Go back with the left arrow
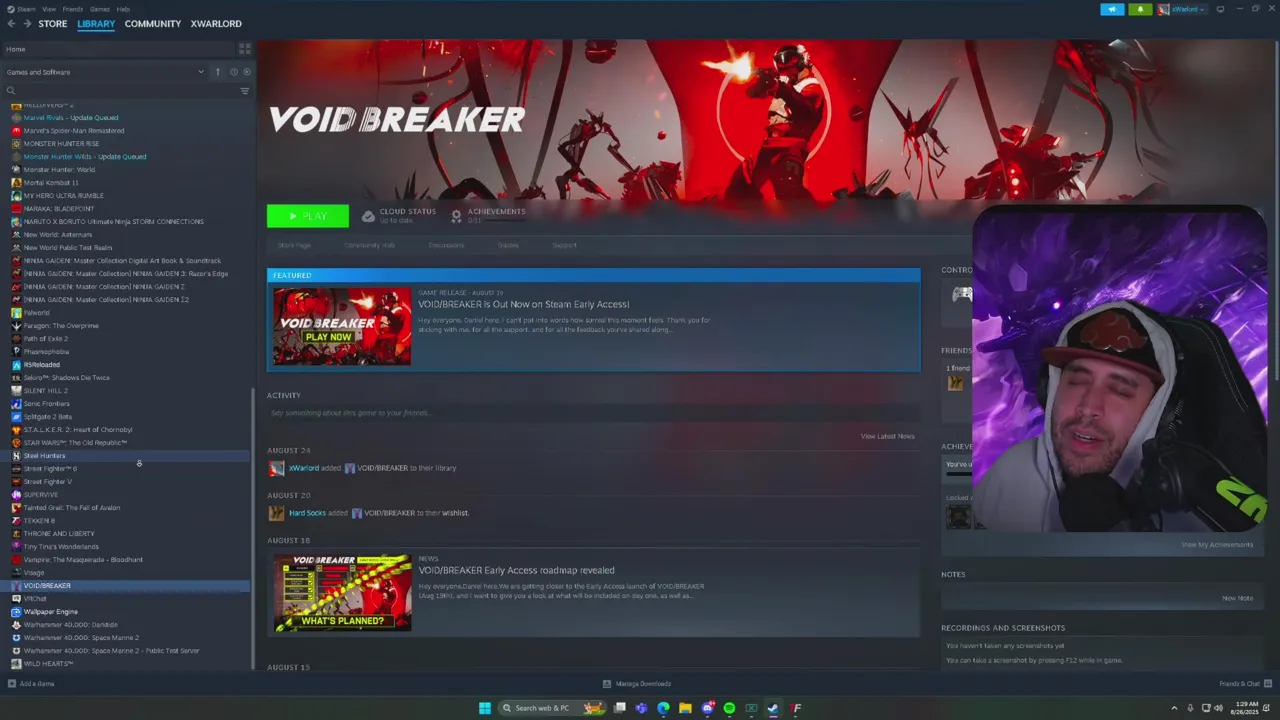Image resolution: width=1280 pixels, height=720 pixels. [x=11, y=23]
